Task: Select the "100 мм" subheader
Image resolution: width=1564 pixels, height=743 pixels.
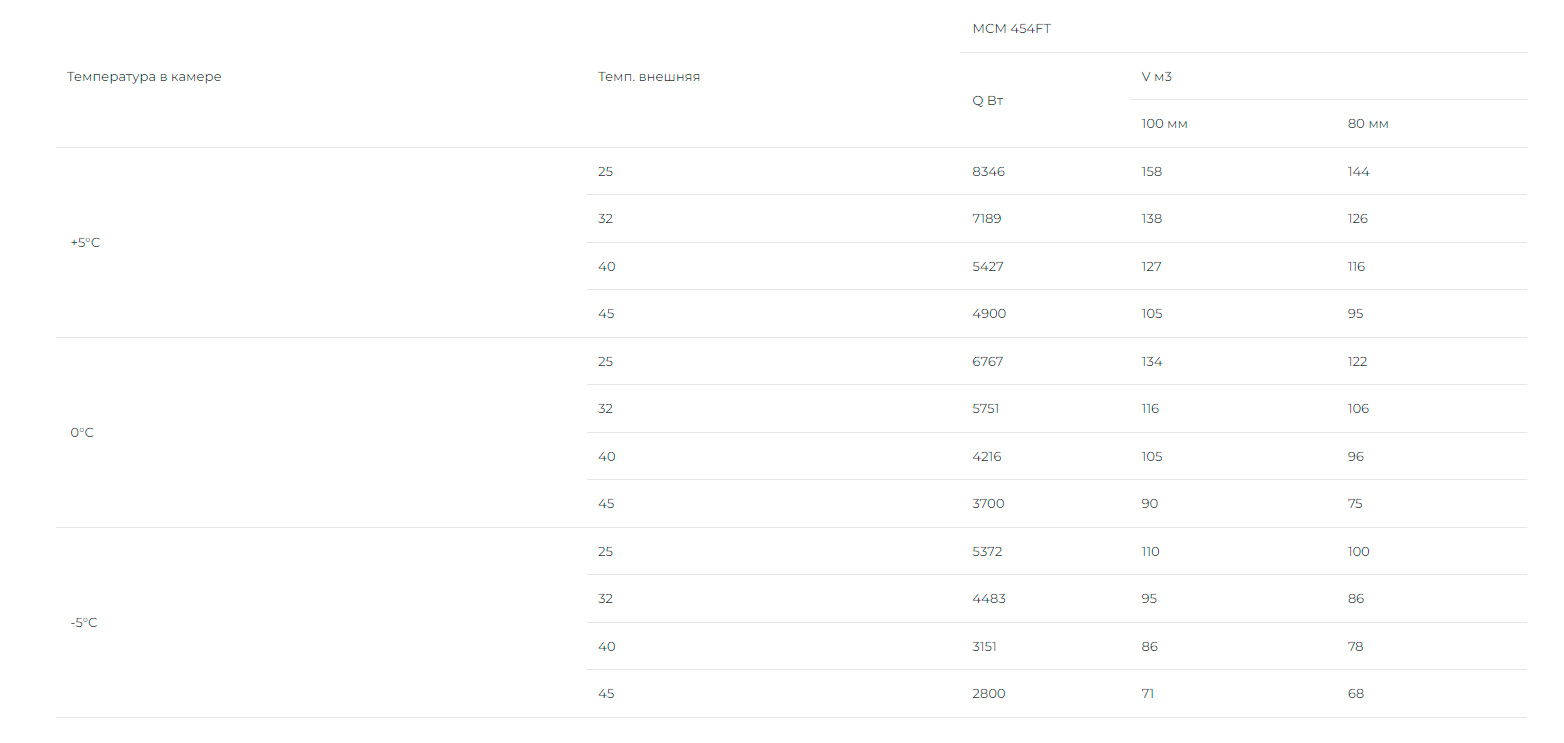Action: click(x=1164, y=124)
